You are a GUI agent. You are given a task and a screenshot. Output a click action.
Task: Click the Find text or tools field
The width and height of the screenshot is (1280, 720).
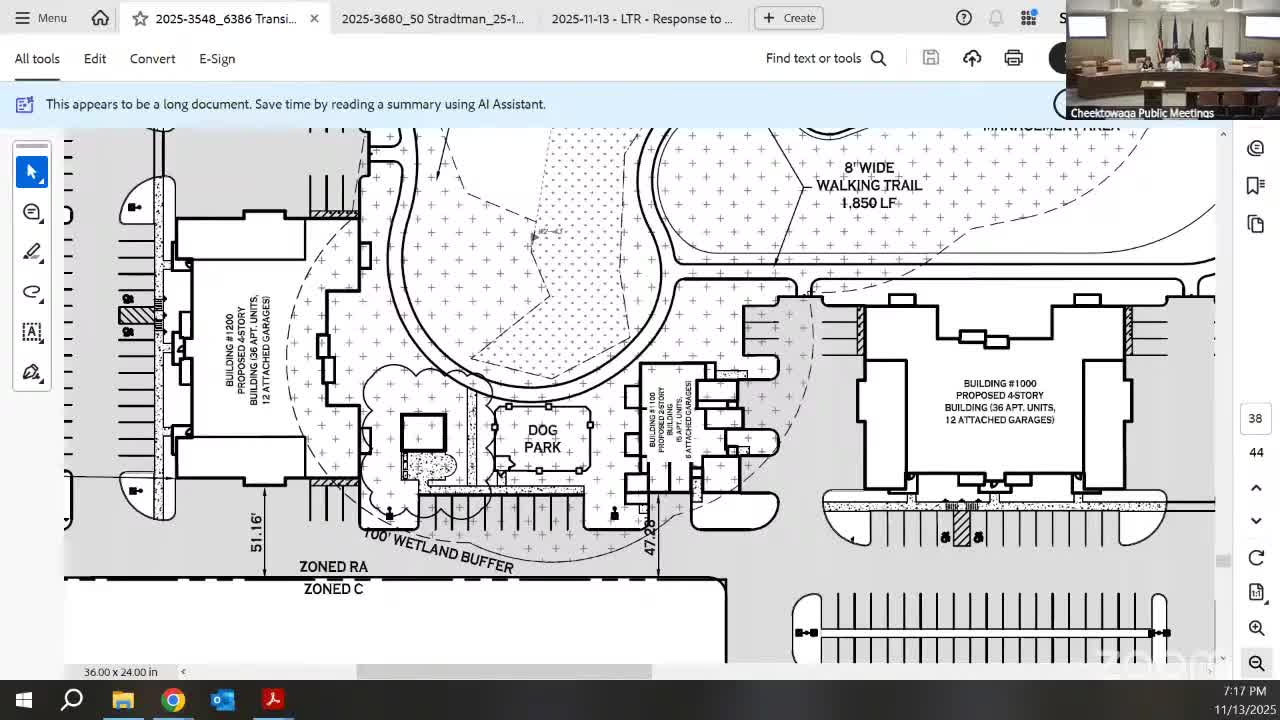825,58
